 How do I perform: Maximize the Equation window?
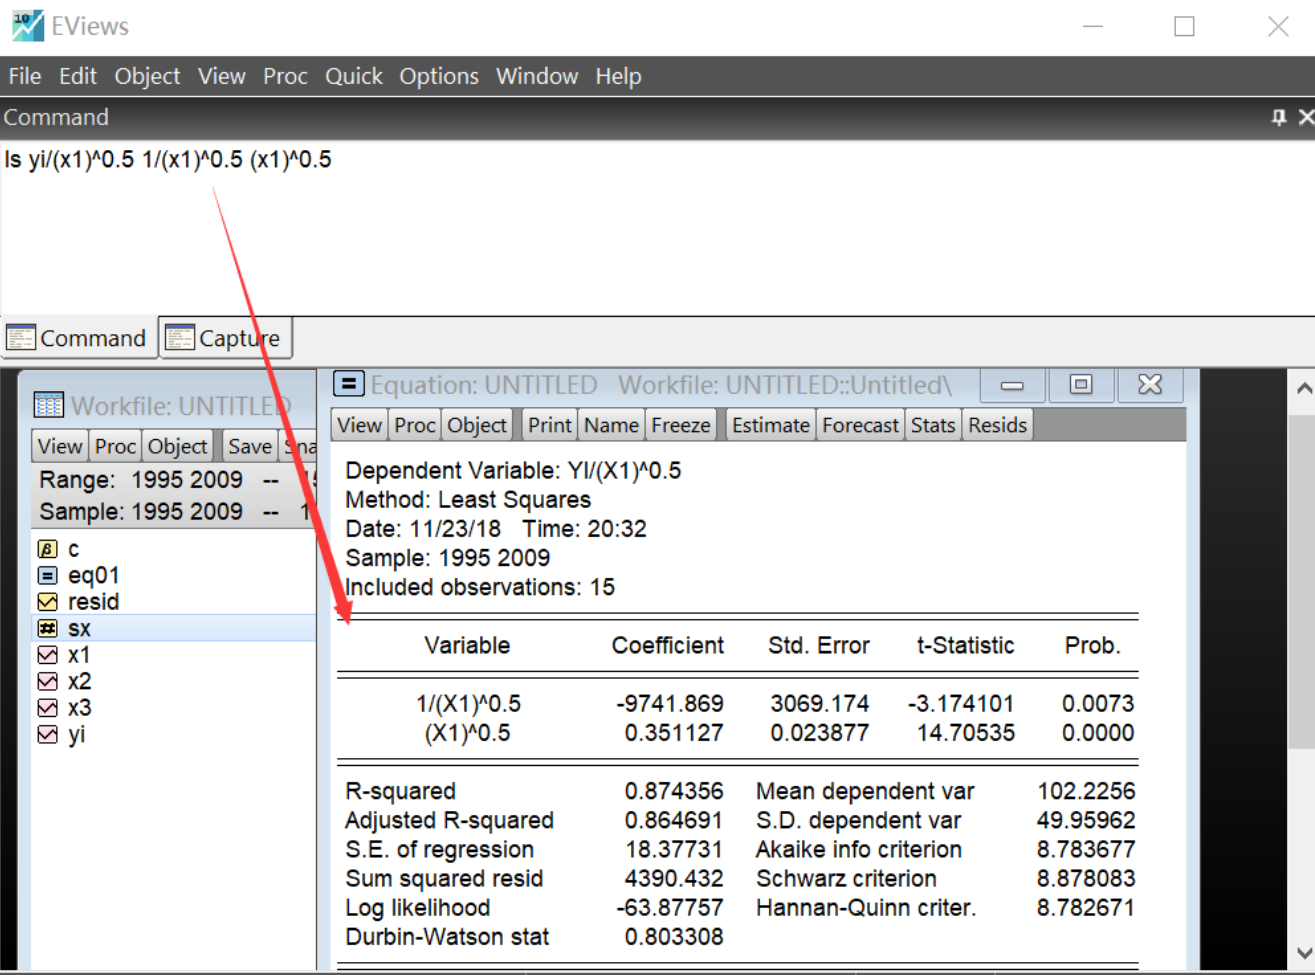coord(1081,385)
